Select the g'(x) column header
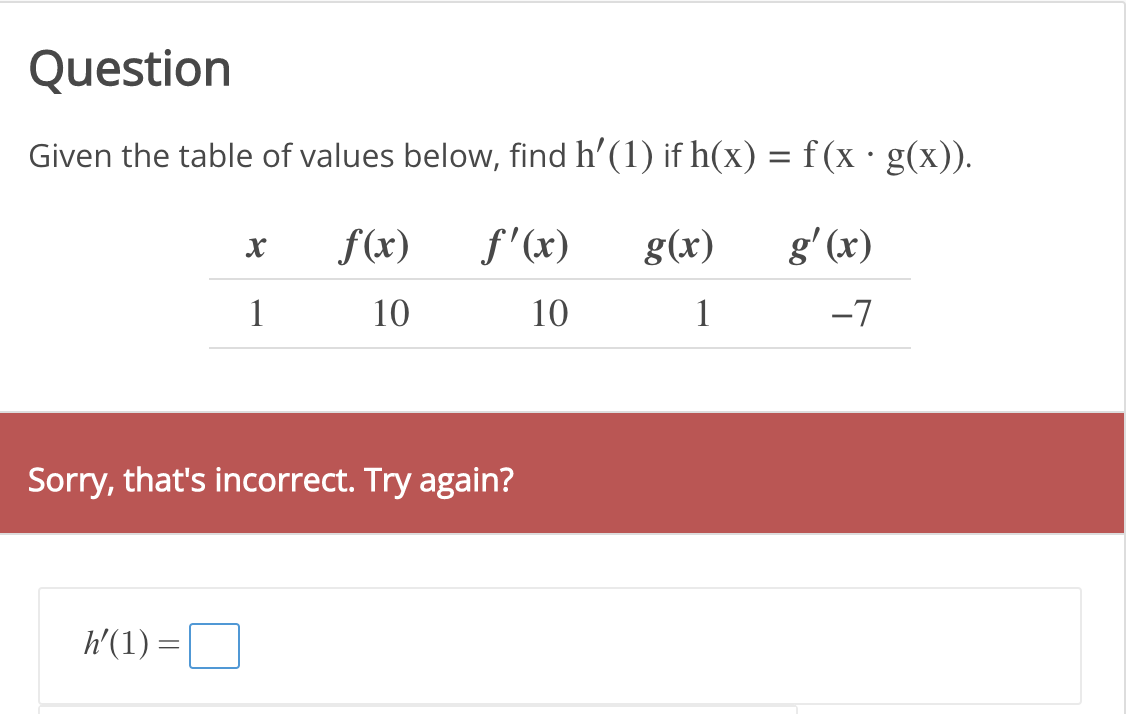This screenshot has width=1128, height=714. pyautogui.click(x=829, y=245)
